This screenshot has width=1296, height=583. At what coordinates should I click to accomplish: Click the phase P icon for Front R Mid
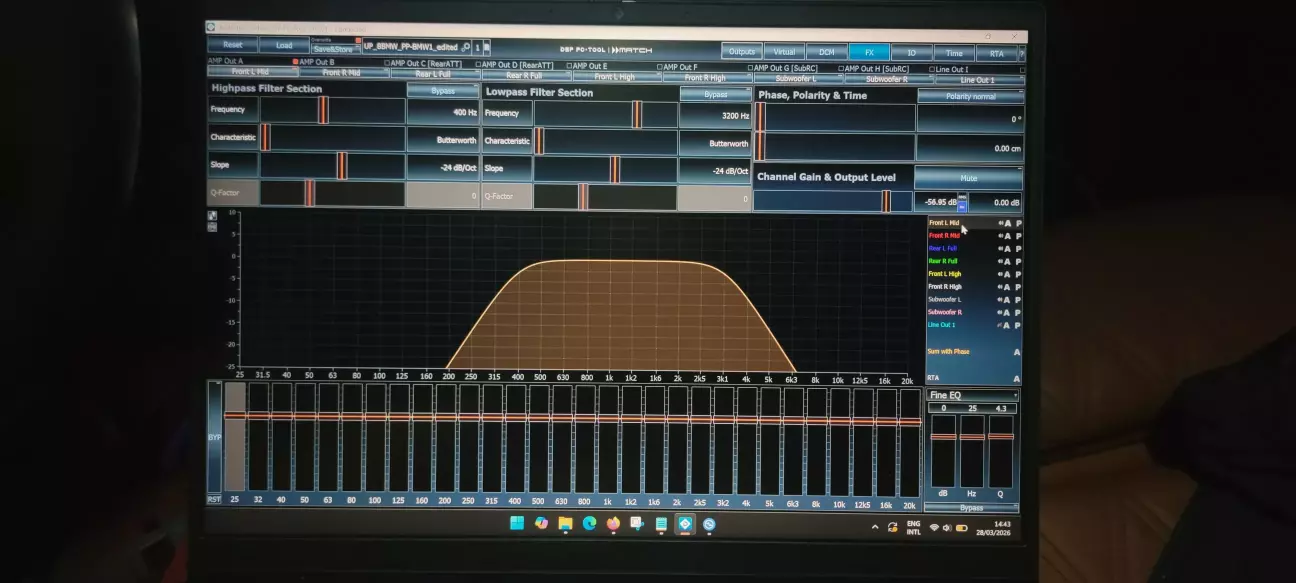click(x=1018, y=236)
